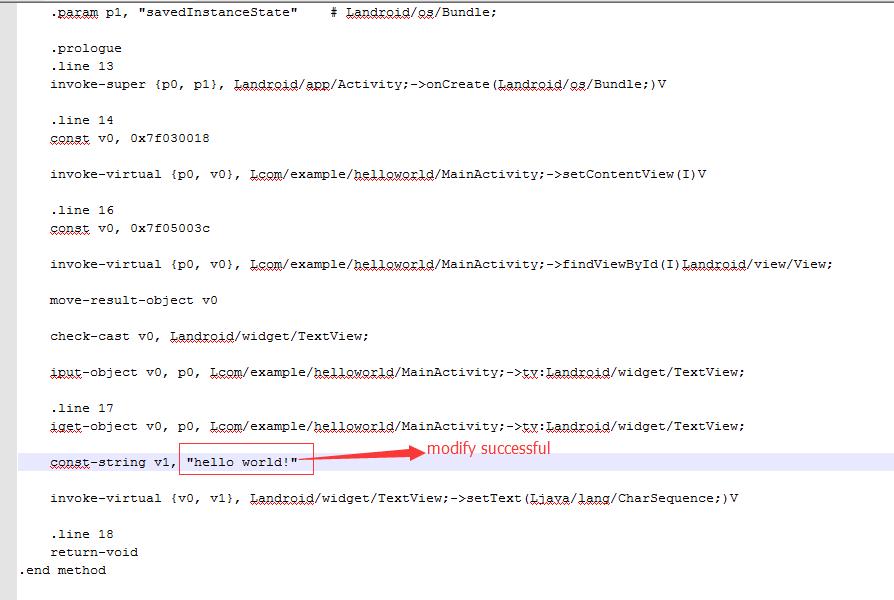This screenshot has width=894, height=600.
Task: Click the iget-object v0, p0 line
Action: tap(397, 427)
